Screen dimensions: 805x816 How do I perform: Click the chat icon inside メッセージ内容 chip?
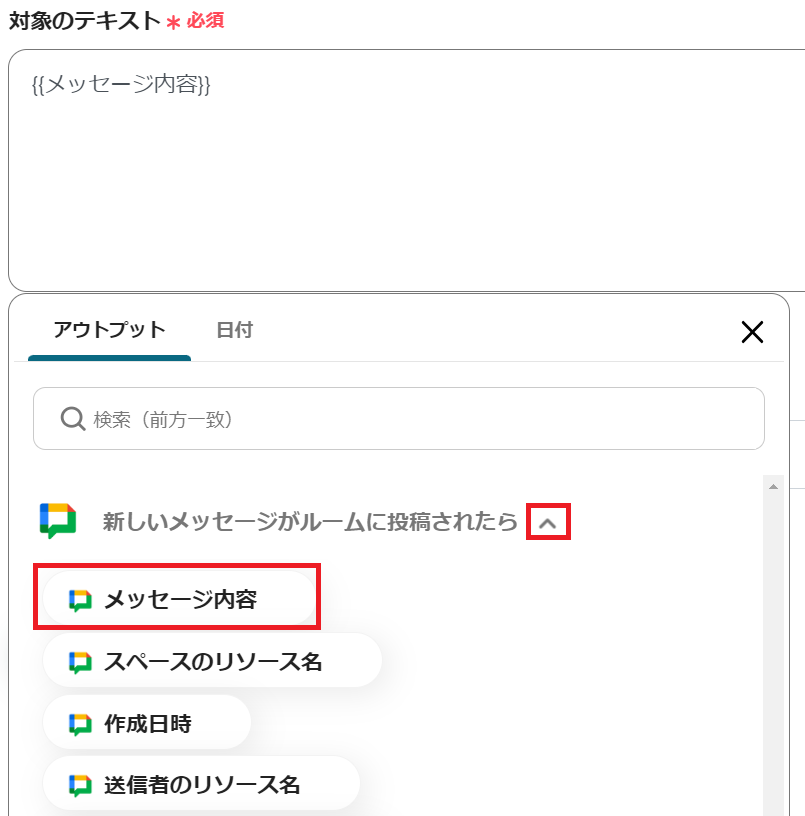pos(80,600)
